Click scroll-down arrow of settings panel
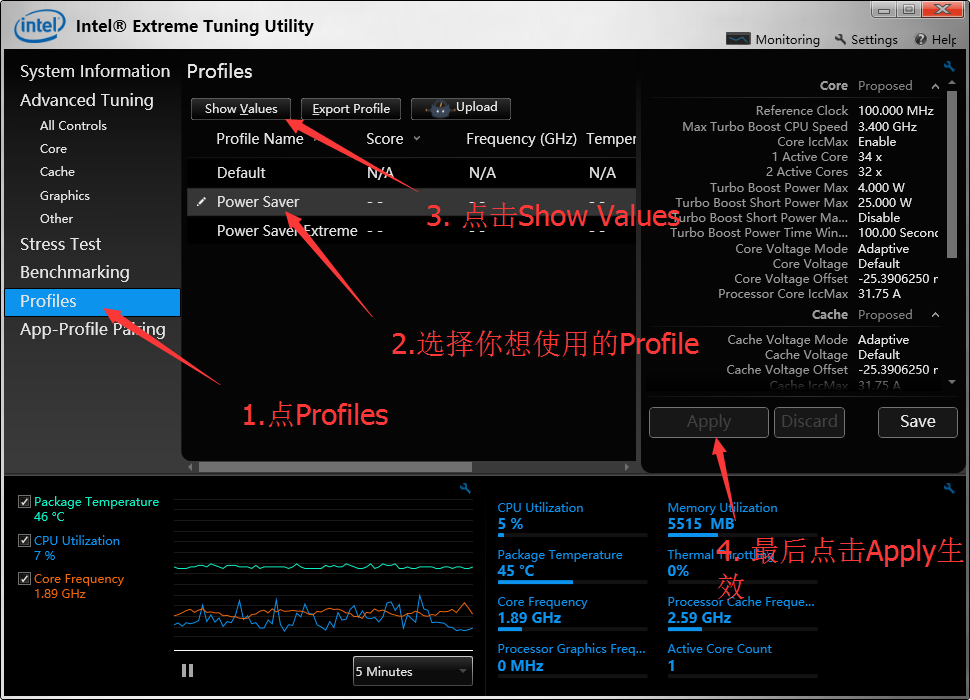This screenshot has width=970, height=700. click(x=952, y=382)
